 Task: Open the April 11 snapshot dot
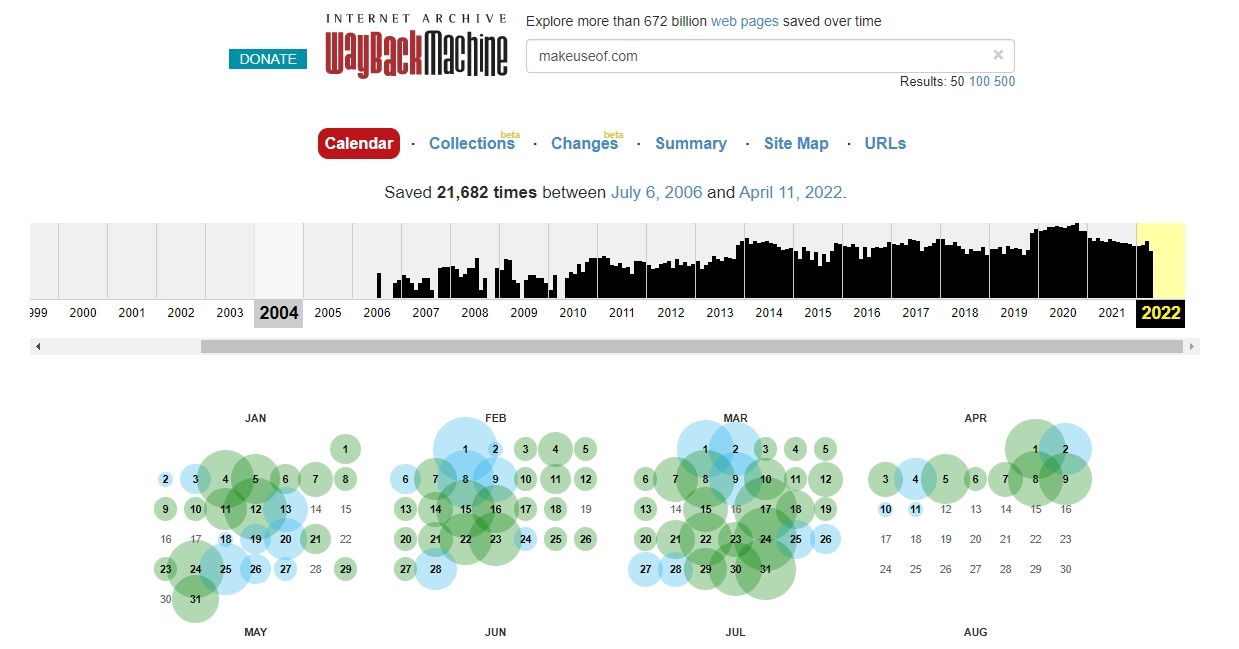(915, 509)
